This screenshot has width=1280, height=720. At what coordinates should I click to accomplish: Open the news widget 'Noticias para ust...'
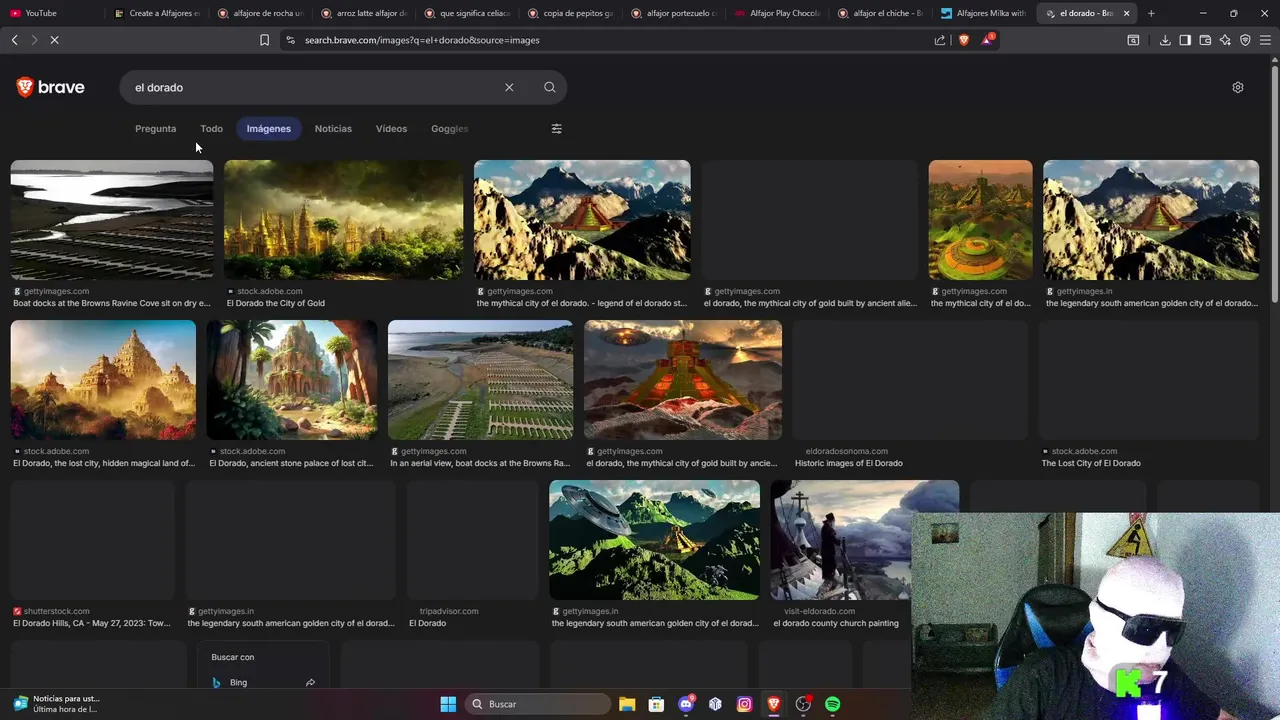tap(55, 704)
